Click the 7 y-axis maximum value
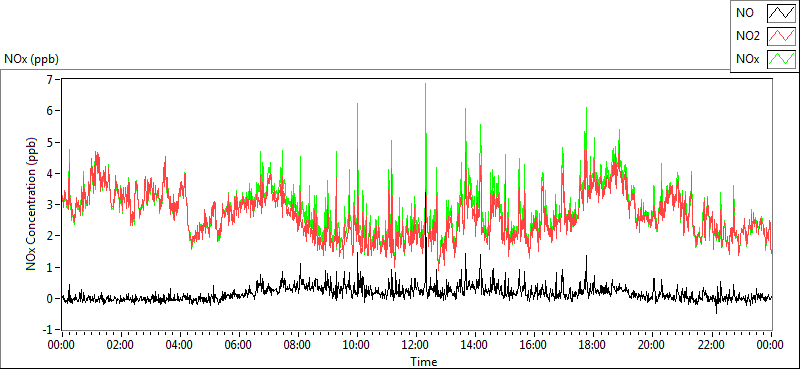This screenshot has width=800, height=369. coord(50,79)
